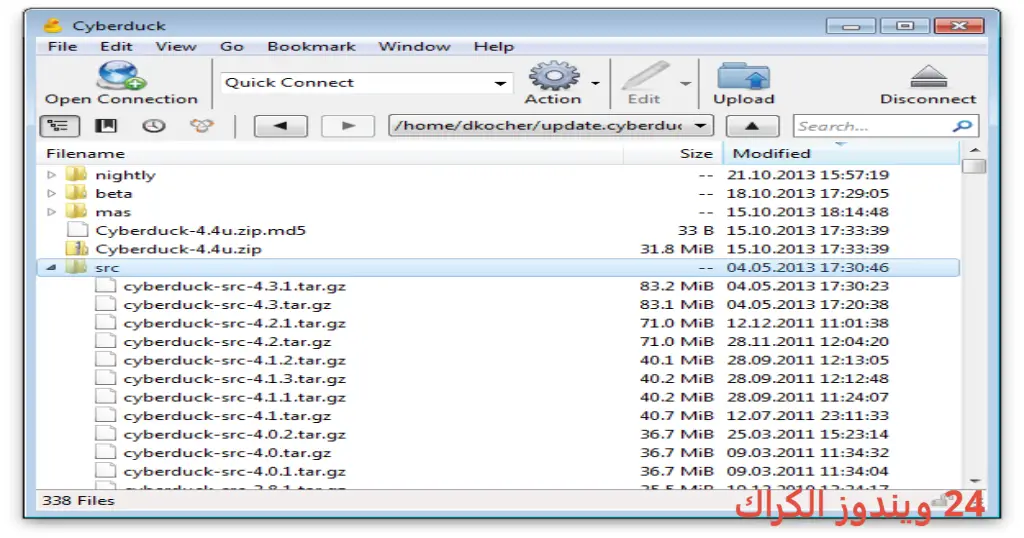This screenshot has width=1024, height=538.
Task: Expand the nightly folder
Action: point(52,174)
